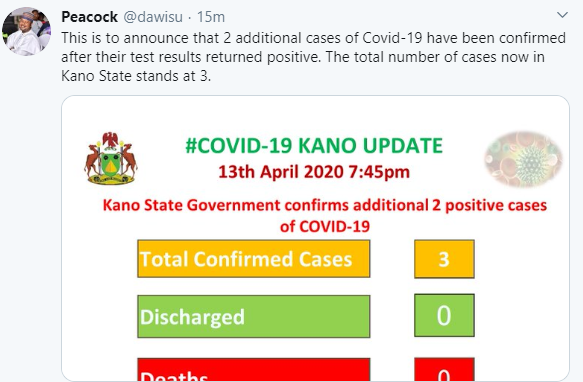Click the red box showing 0 deaths

point(444,369)
